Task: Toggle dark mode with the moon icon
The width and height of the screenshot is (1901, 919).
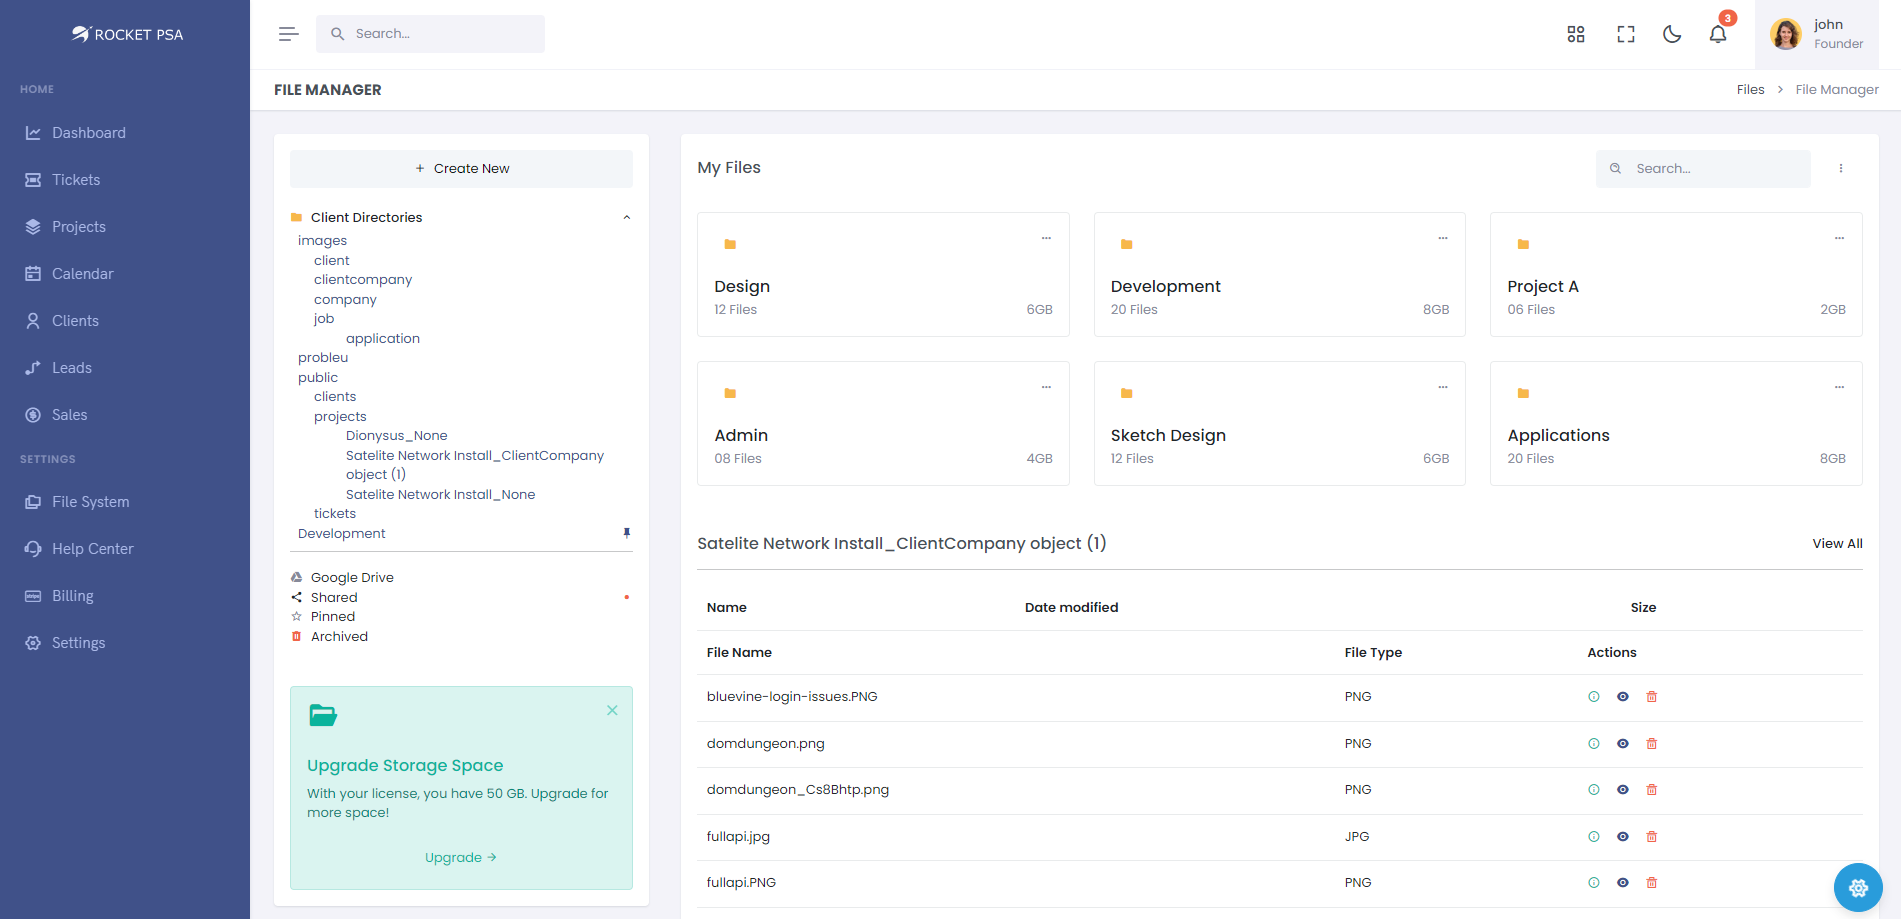Action: [x=1672, y=33]
